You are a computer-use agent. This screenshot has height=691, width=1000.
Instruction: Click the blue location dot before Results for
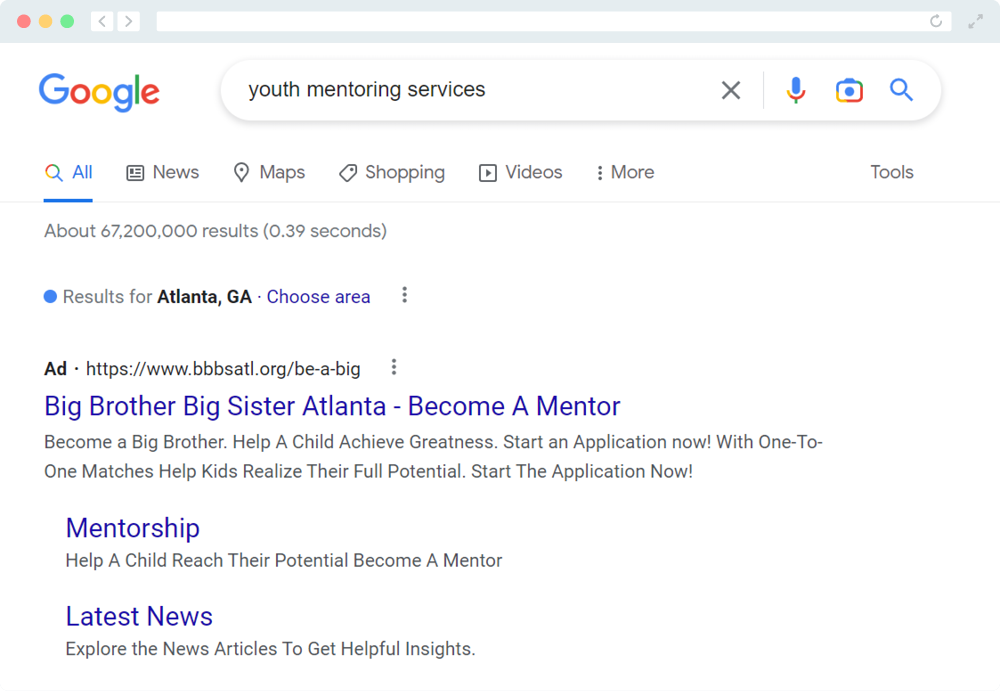(50, 296)
